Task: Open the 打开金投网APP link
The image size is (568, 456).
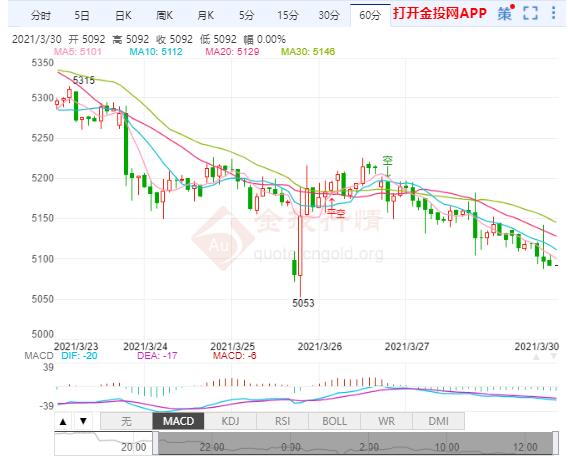Action: pos(439,13)
